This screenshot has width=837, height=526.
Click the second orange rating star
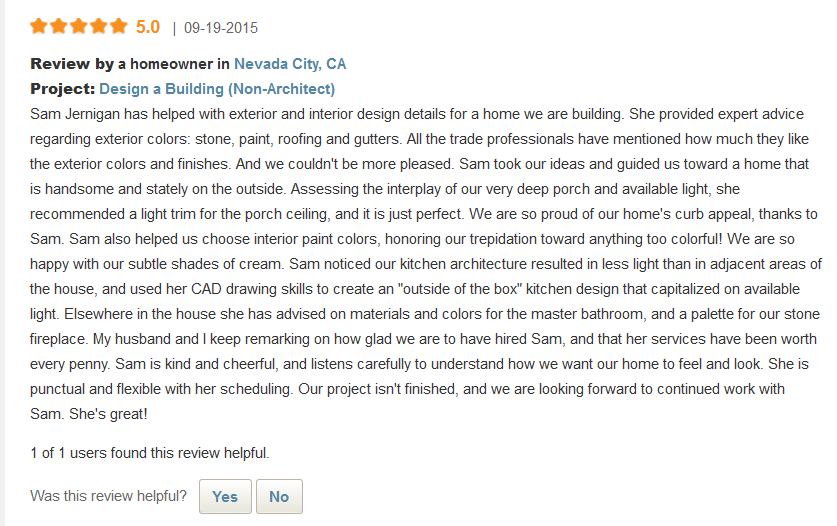[59, 26]
